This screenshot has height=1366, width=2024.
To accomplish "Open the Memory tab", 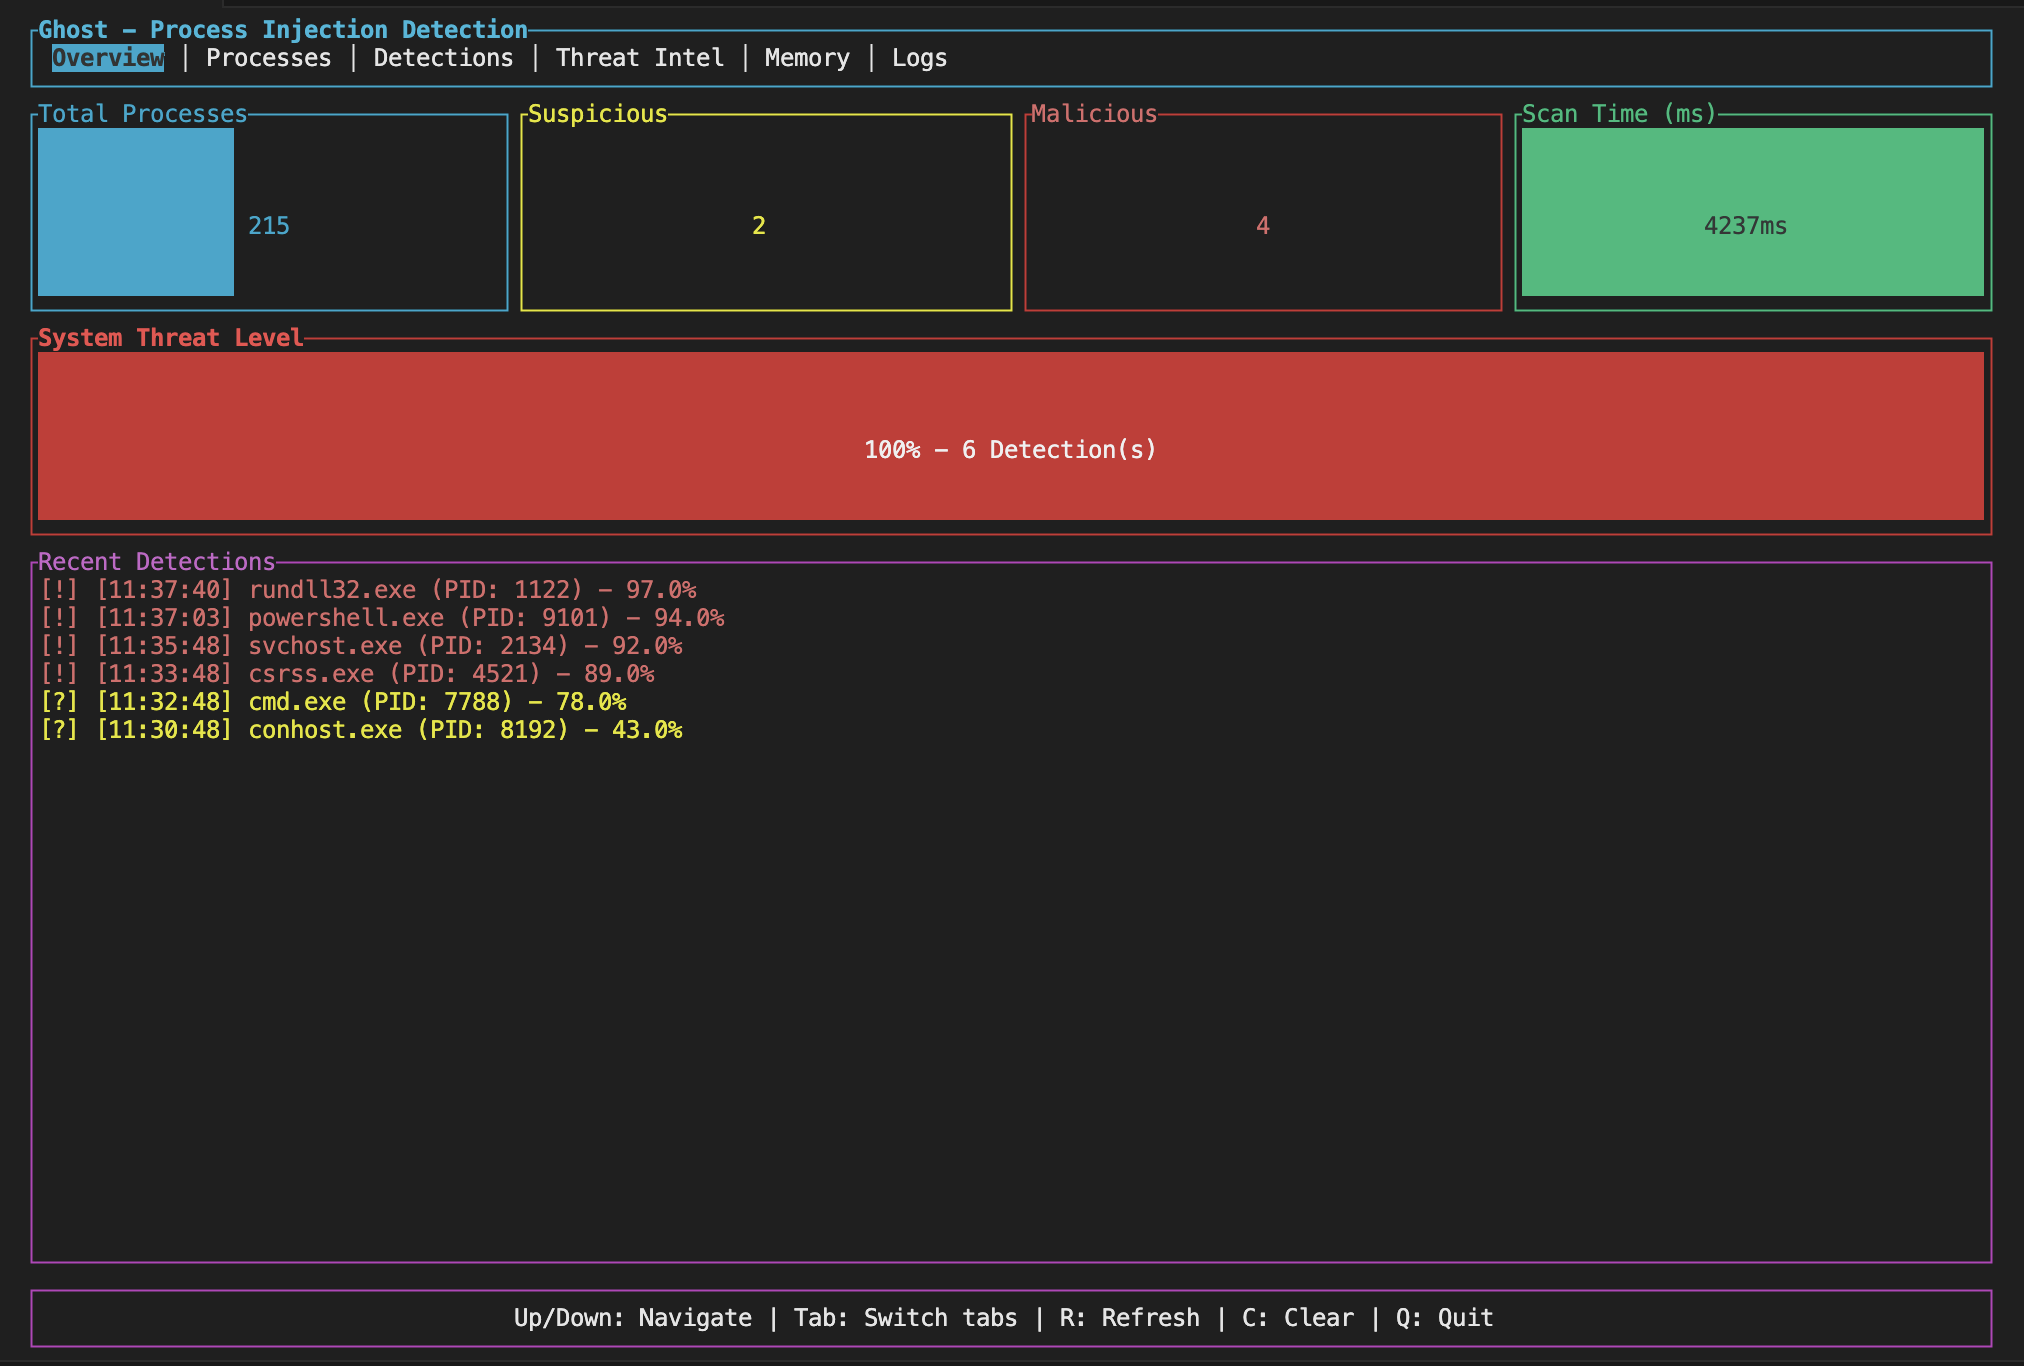I will click(x=806, y=57).
